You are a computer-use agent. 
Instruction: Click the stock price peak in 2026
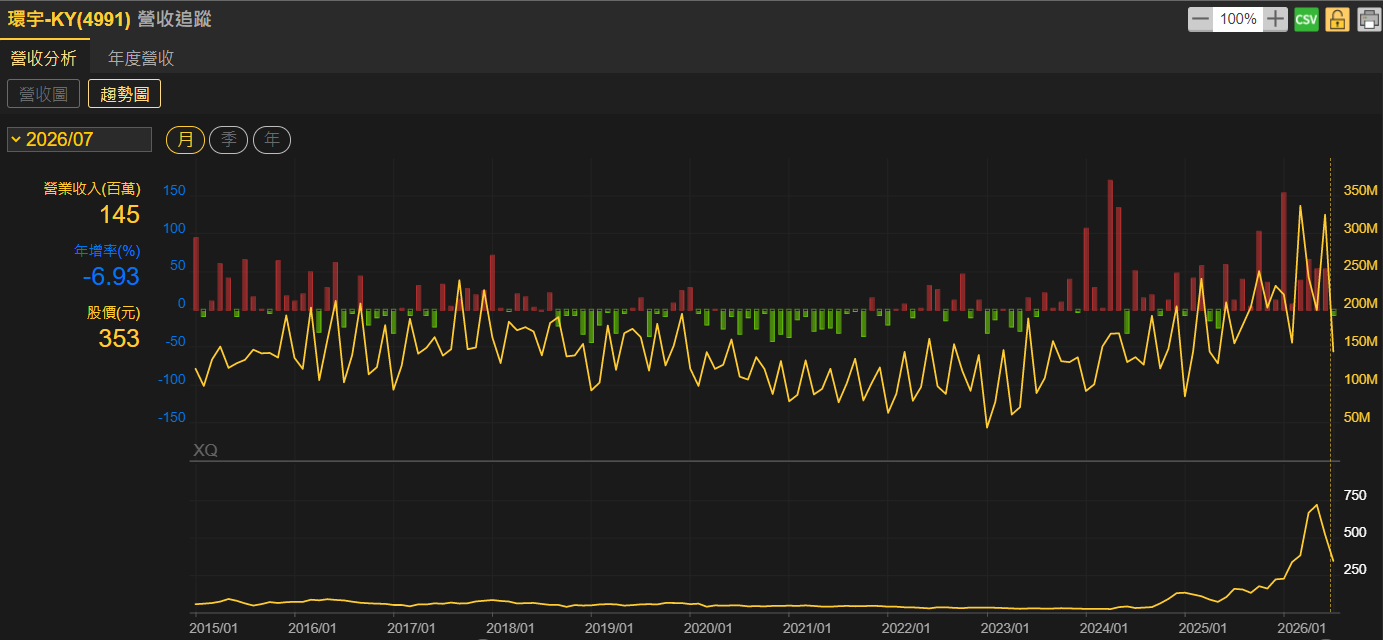(x=1316, y=505)
